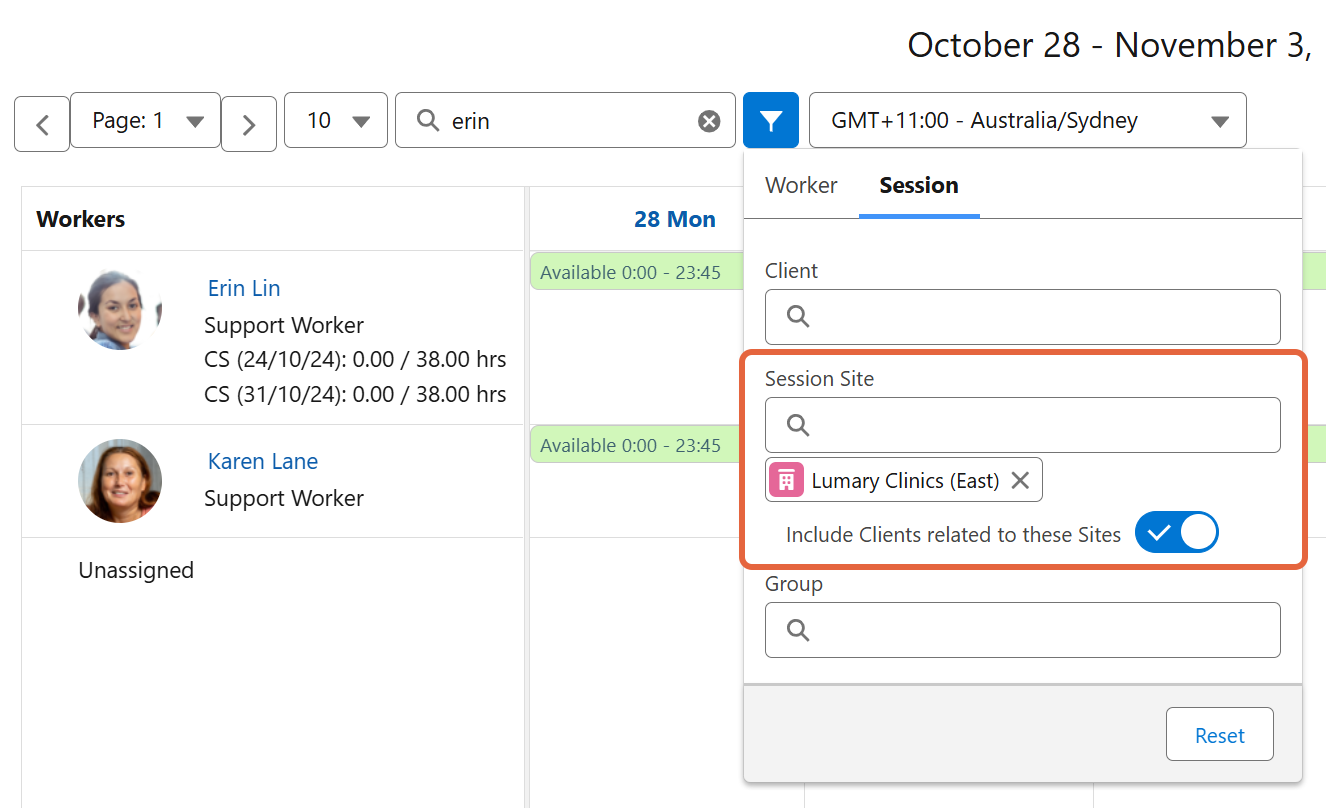This screenshot has width=1326, height=808.
Task: Click the Reset button
Action: click(x=1219, y=734)
